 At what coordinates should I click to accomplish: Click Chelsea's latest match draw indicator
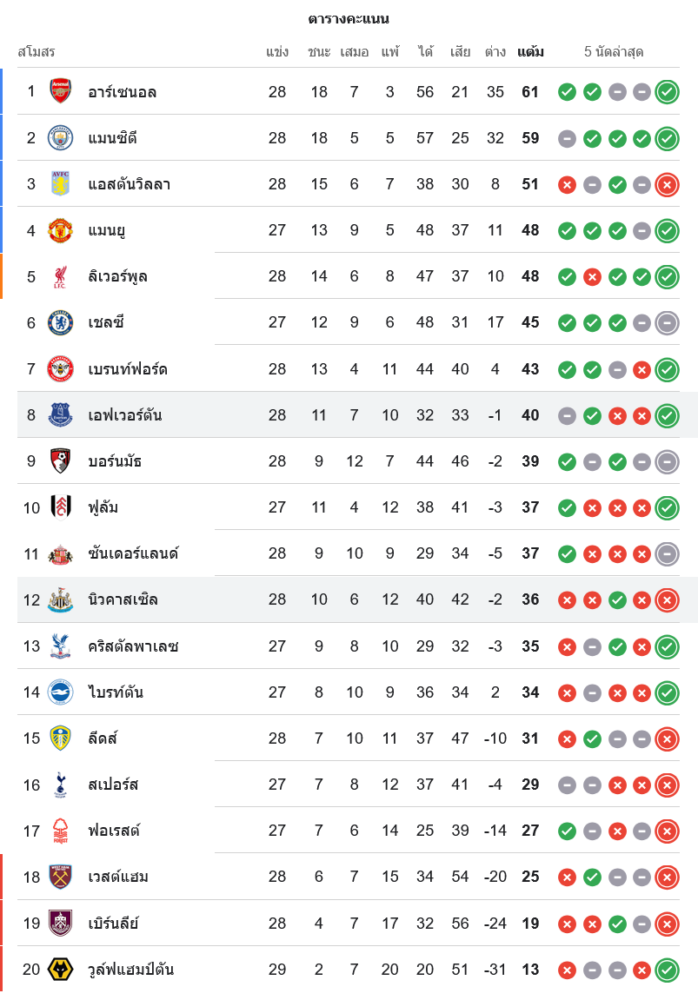click(667, 323)
